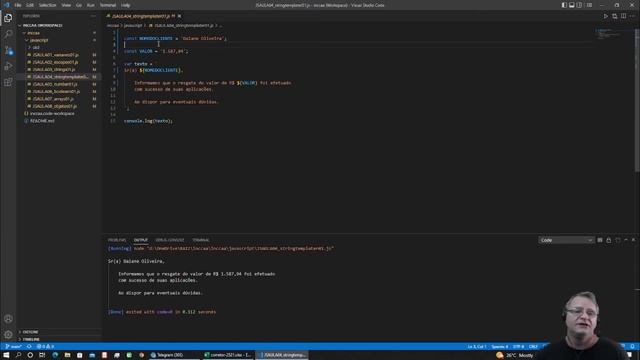Open errors and warnings count in status bar
The image size is (640, 360).
coord(45,347)
